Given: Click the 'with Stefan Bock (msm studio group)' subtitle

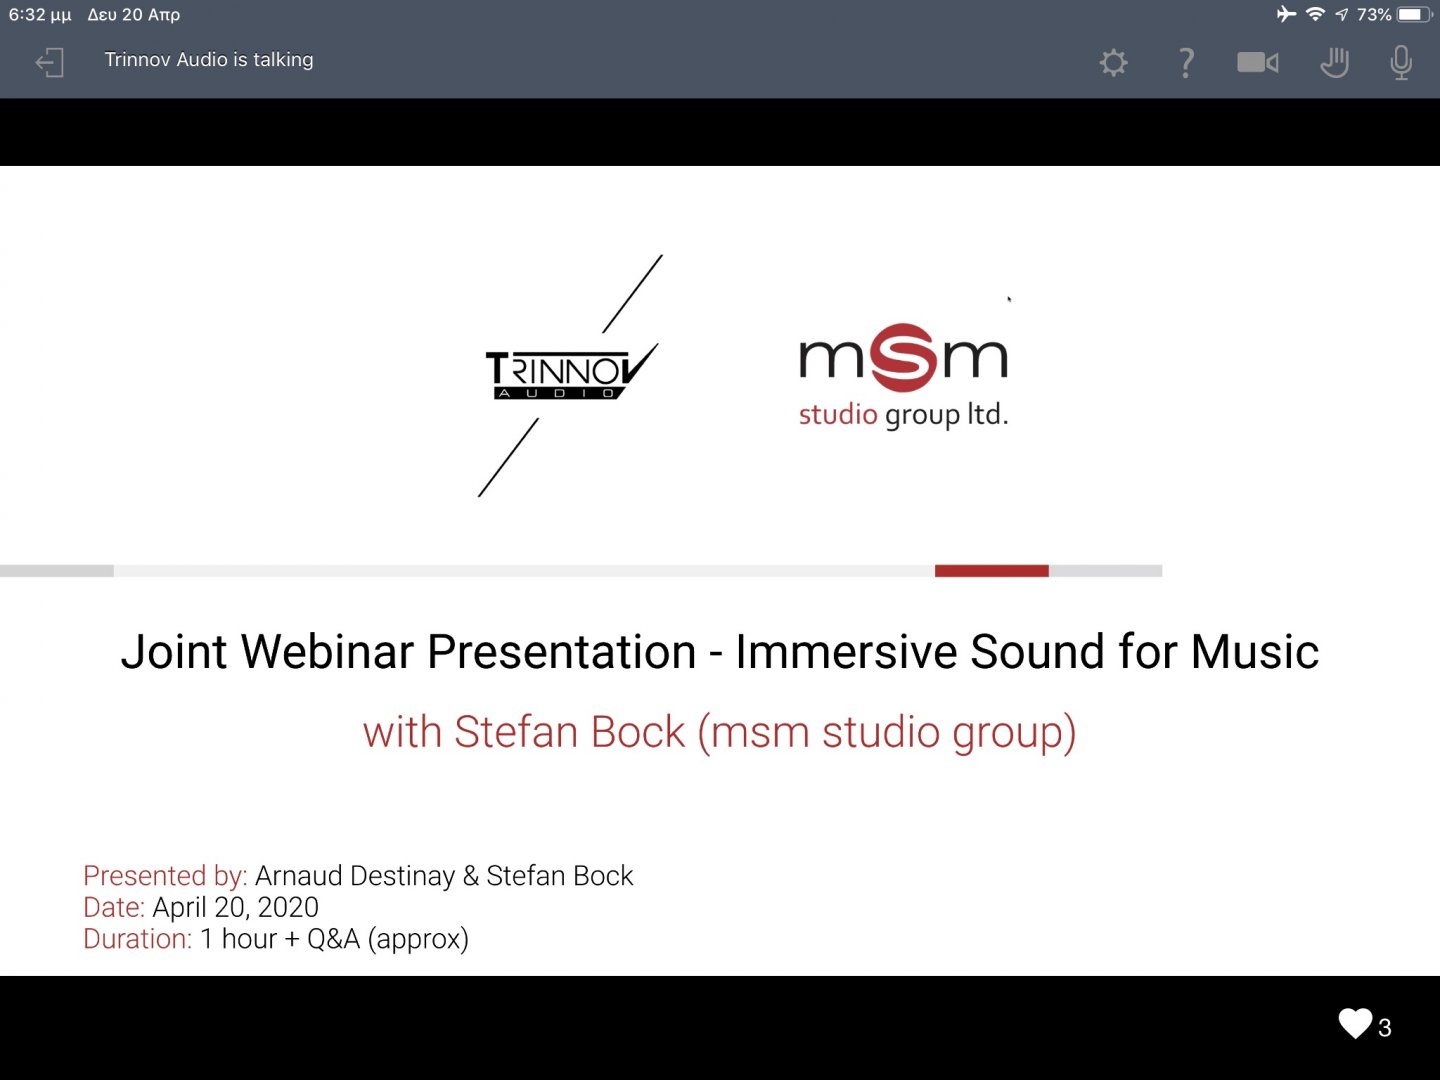Looking at the screenshot, I should point(720,732).
